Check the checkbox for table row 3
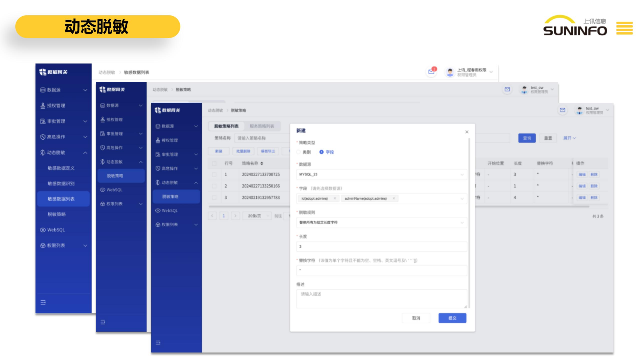This screenshot has width=640, height=360. (214, 197)
